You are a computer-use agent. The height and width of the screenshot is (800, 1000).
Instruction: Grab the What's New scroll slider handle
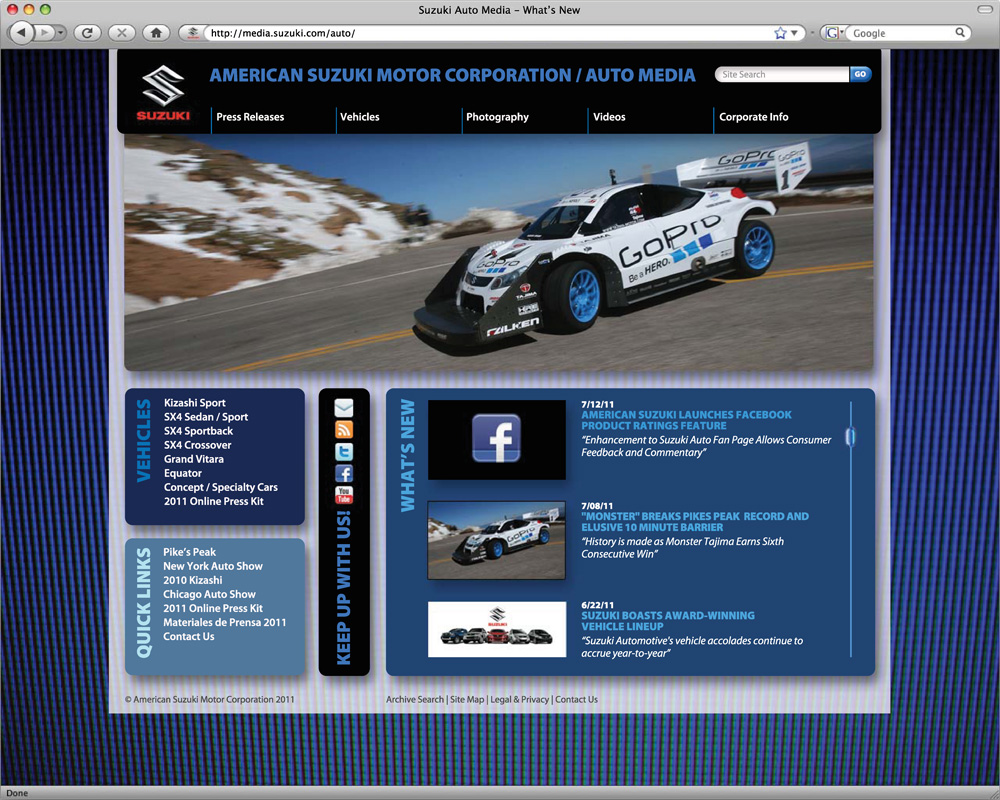tap(850, 436)
